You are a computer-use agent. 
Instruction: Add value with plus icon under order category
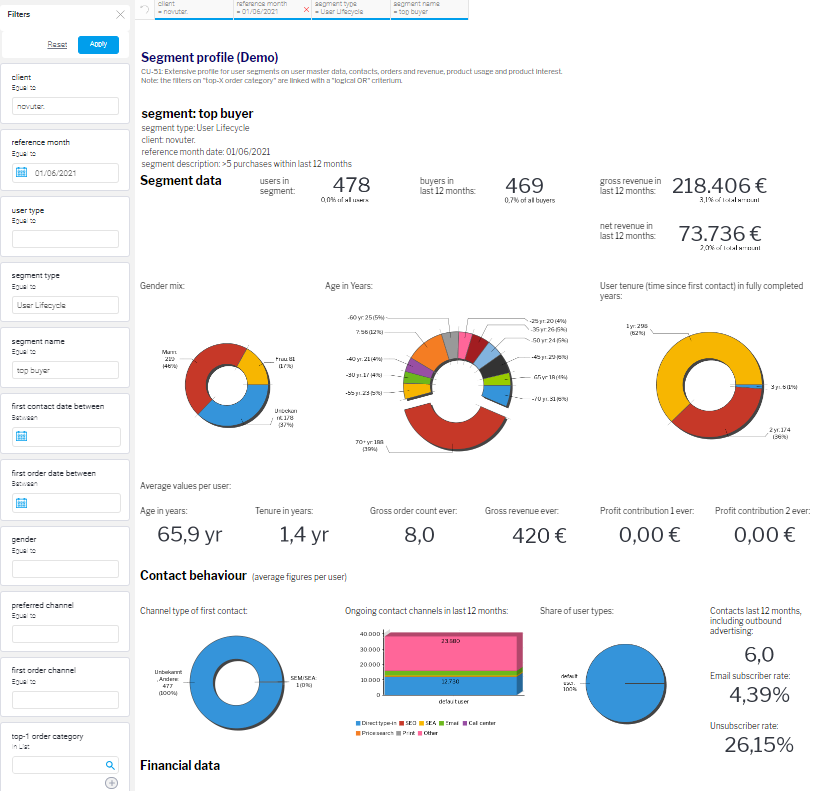[x=111, y=783]
